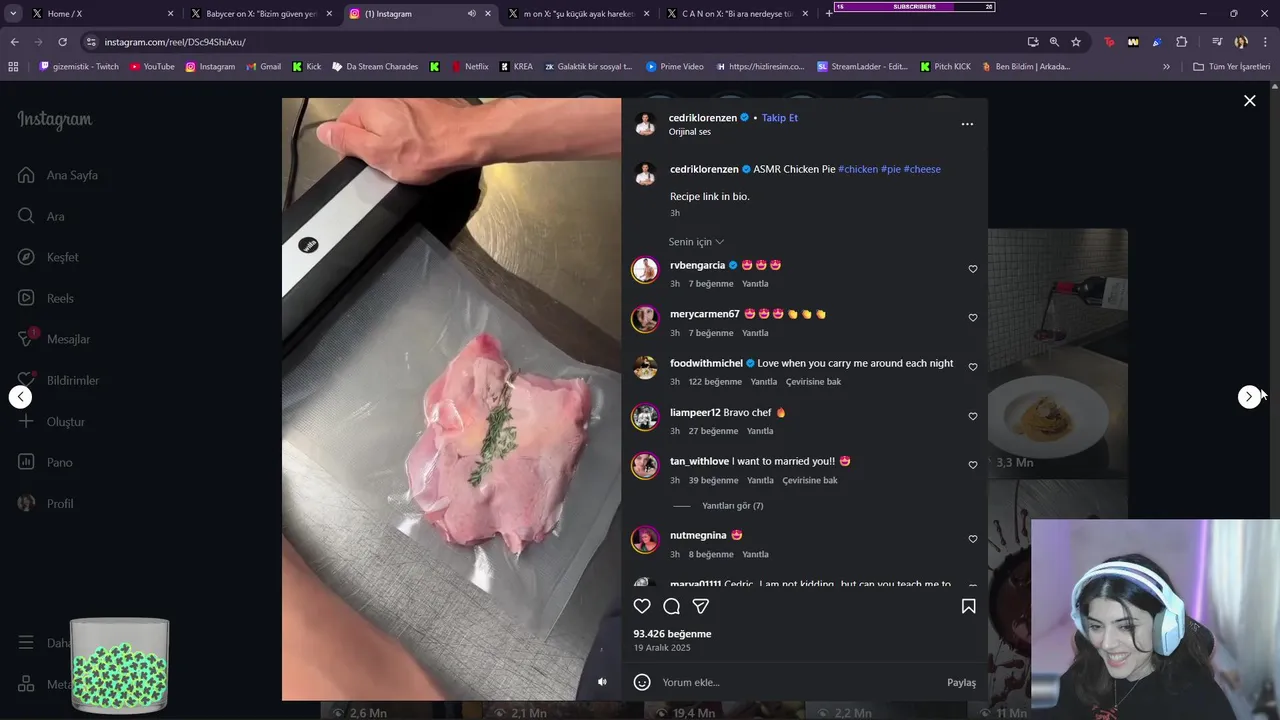Switch to the "Home / X" browser tab
The width and height of the screenshot is (1280, 720).
[95, 14]
